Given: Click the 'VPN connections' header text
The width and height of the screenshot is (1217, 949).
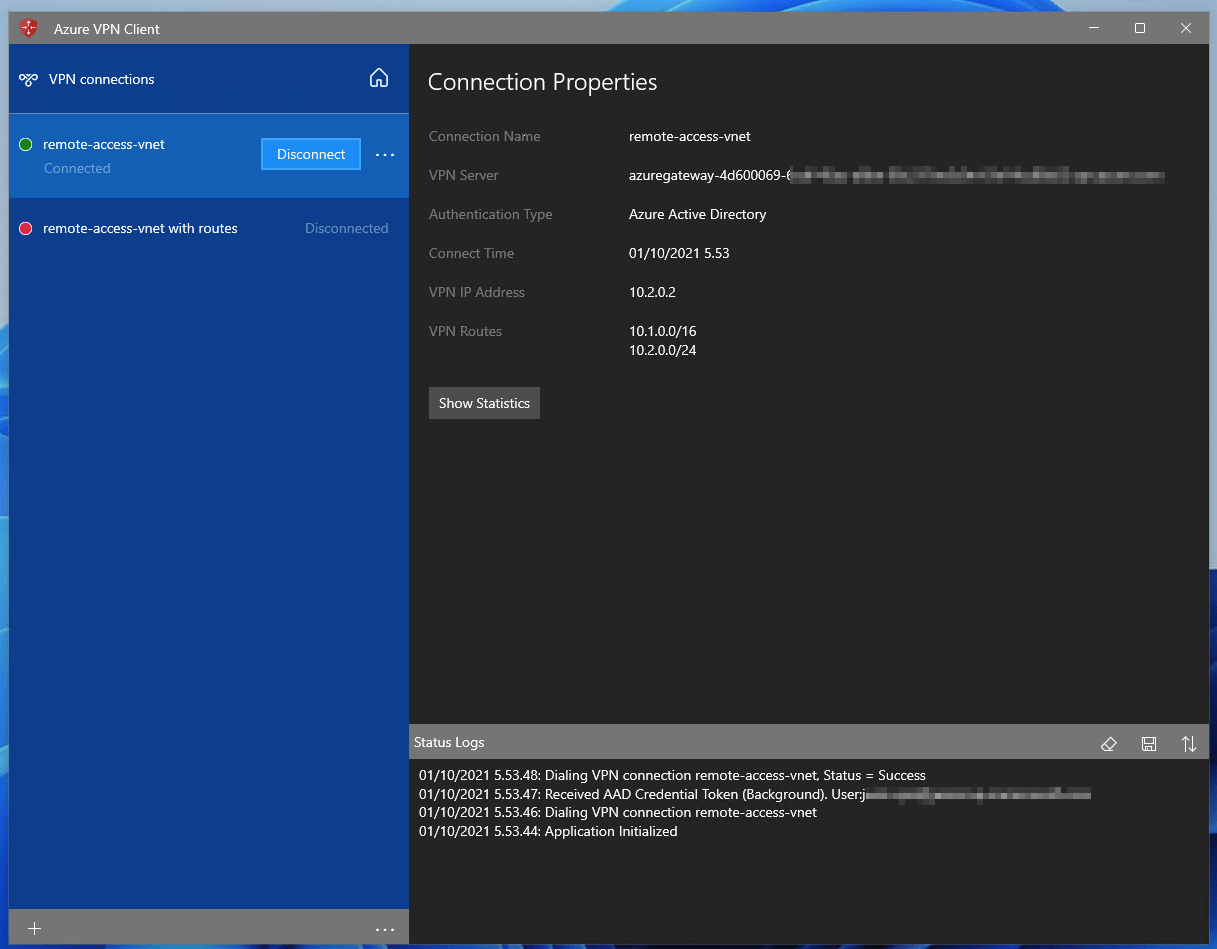Looking at the screenshot, I should coord(102,79).
